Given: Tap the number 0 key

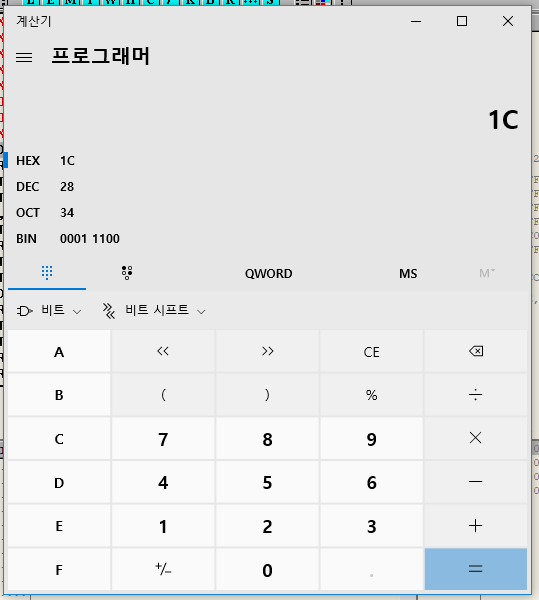Looking at the screenshot, I should (267, 569).
